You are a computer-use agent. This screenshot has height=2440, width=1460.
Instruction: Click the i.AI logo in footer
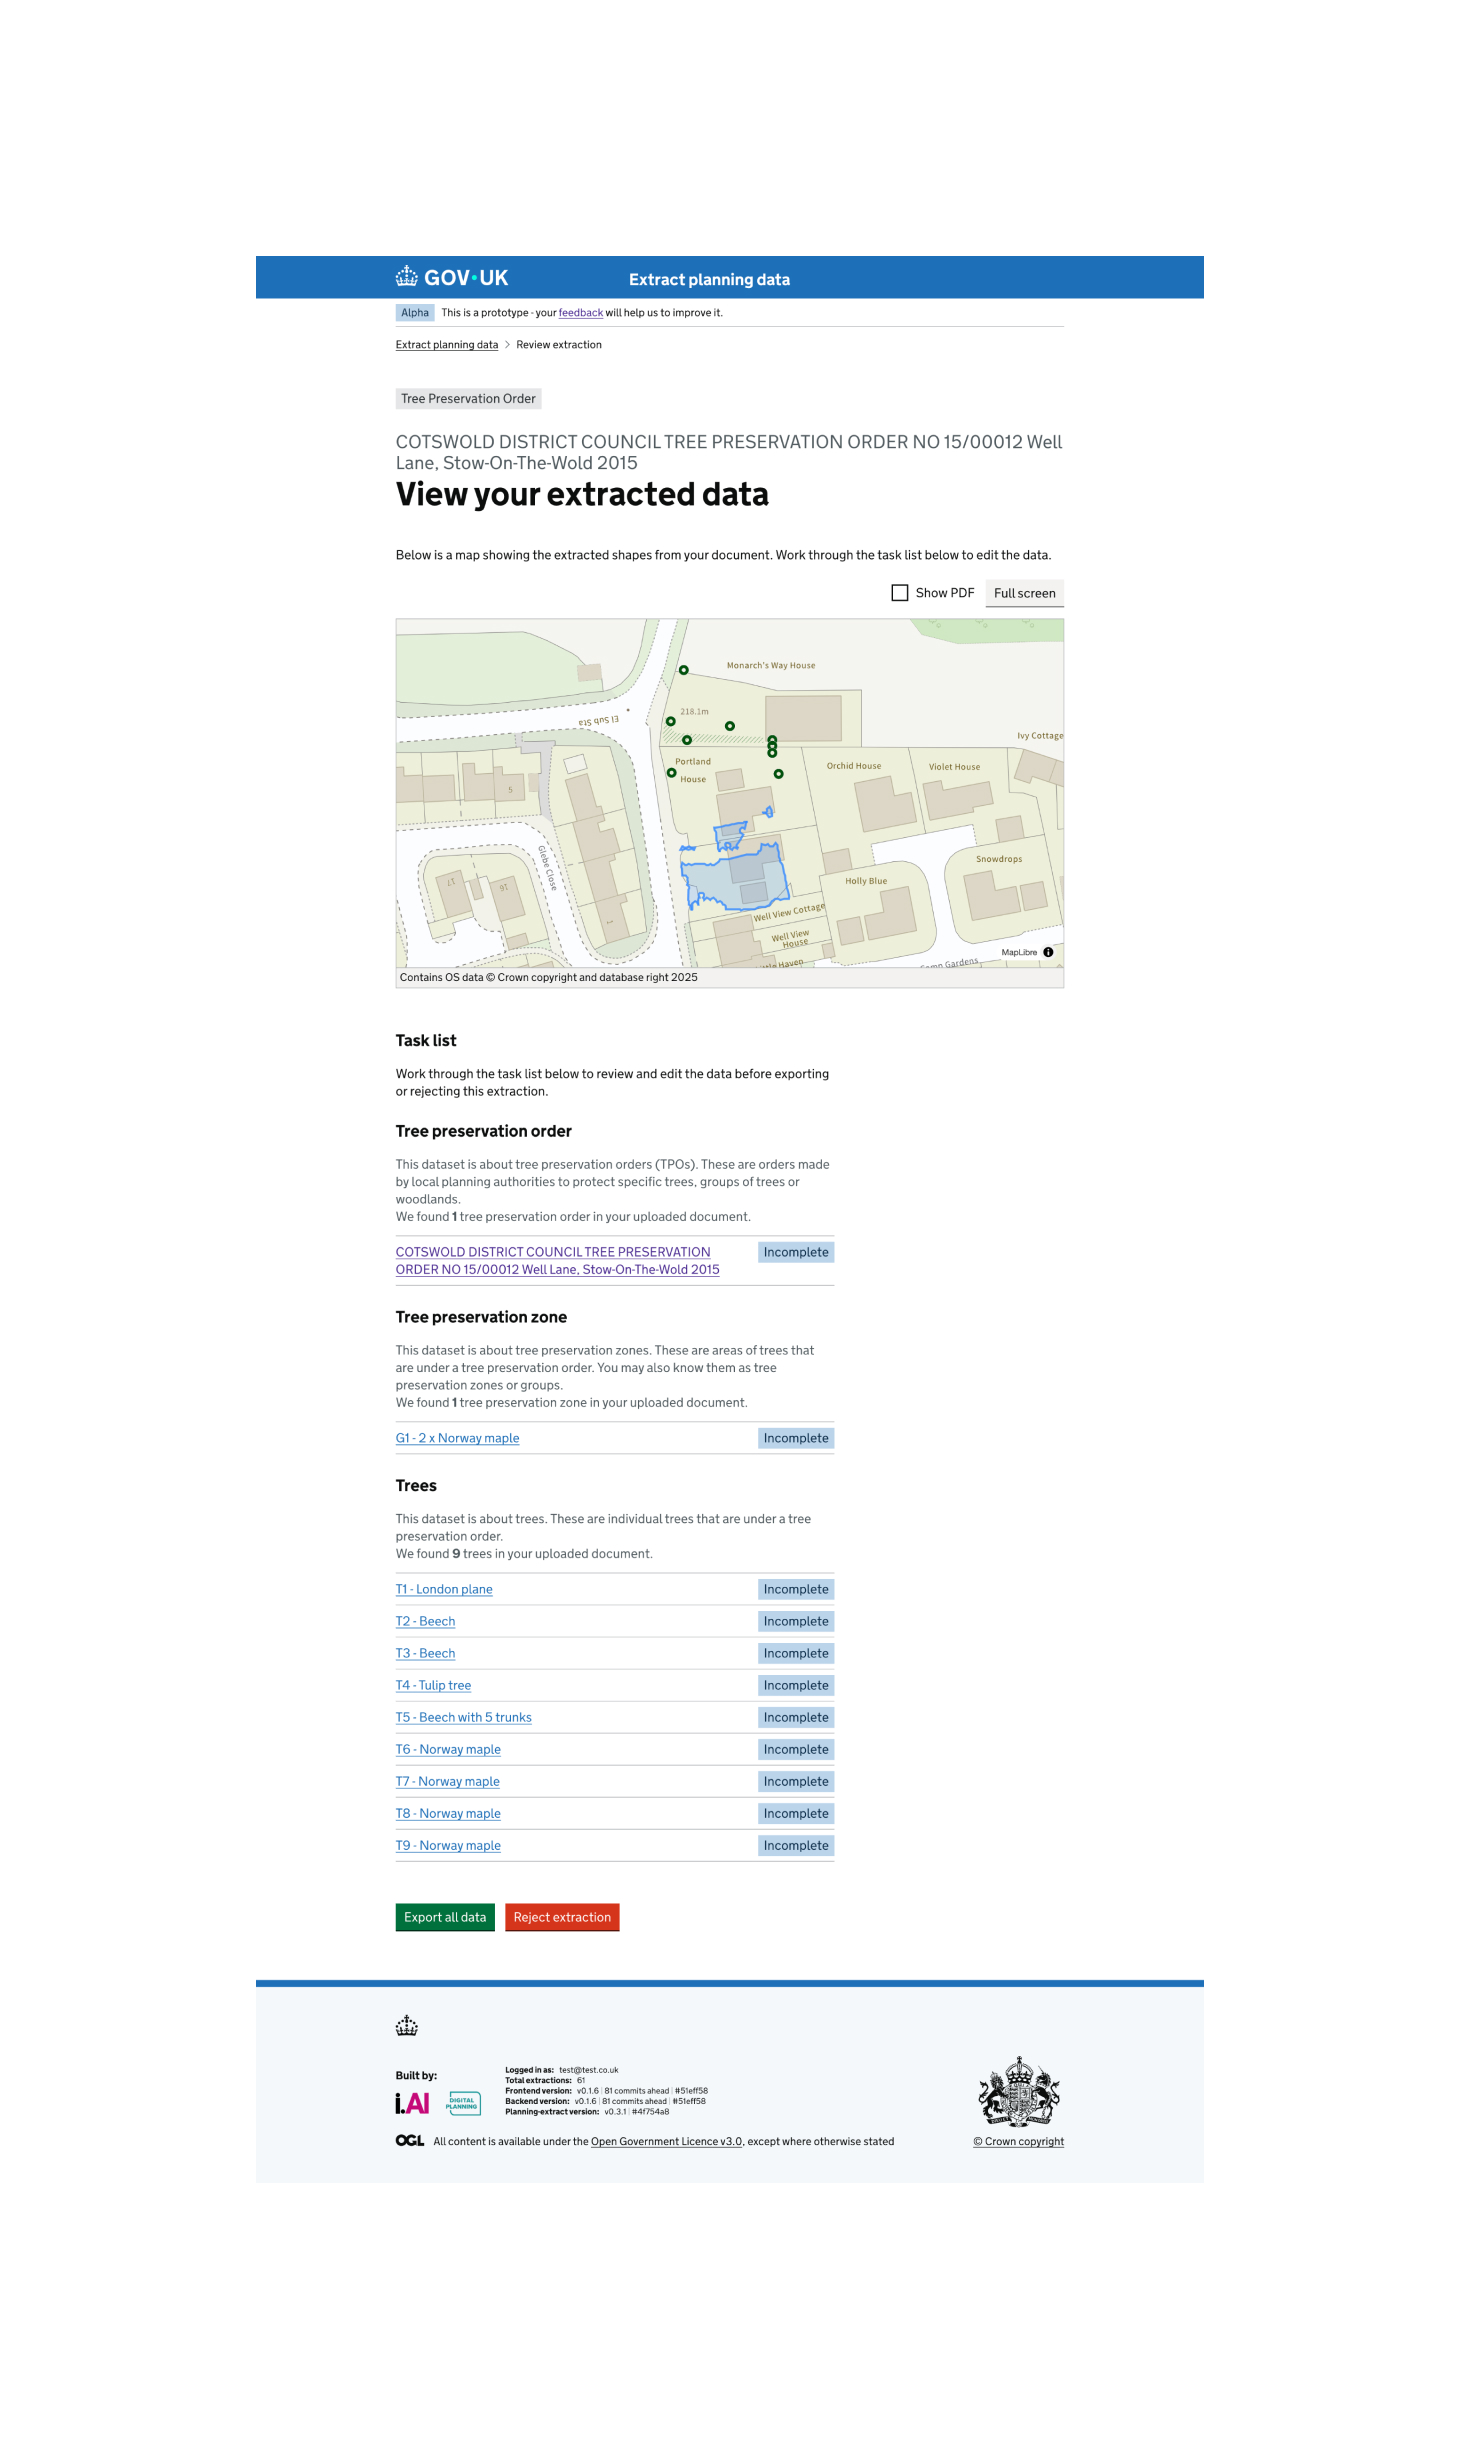tap(412, 2103)
